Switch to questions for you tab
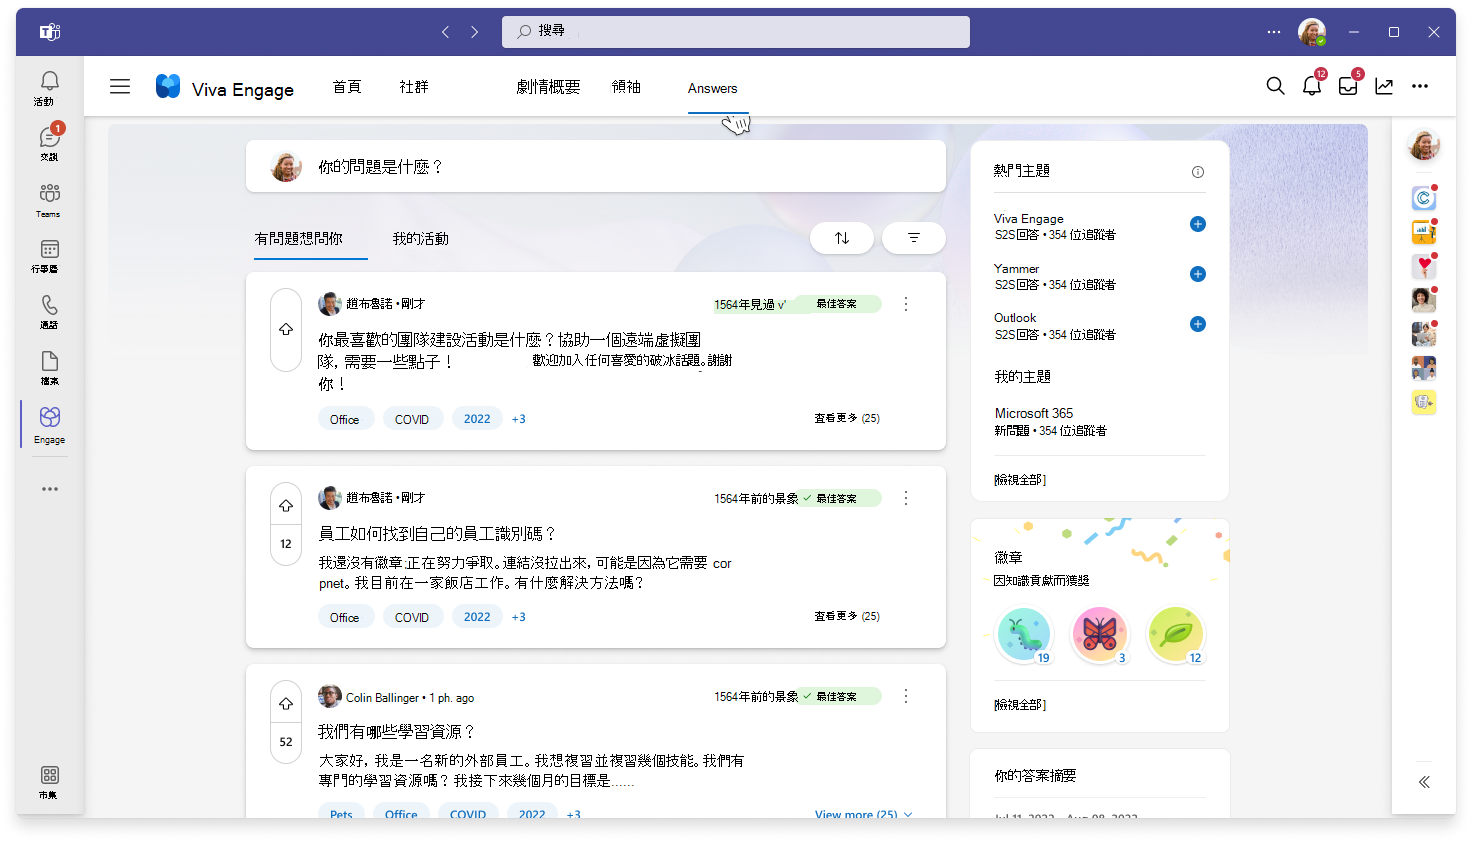The height and width of the screenshot is (842, 1472). [298, 238]
